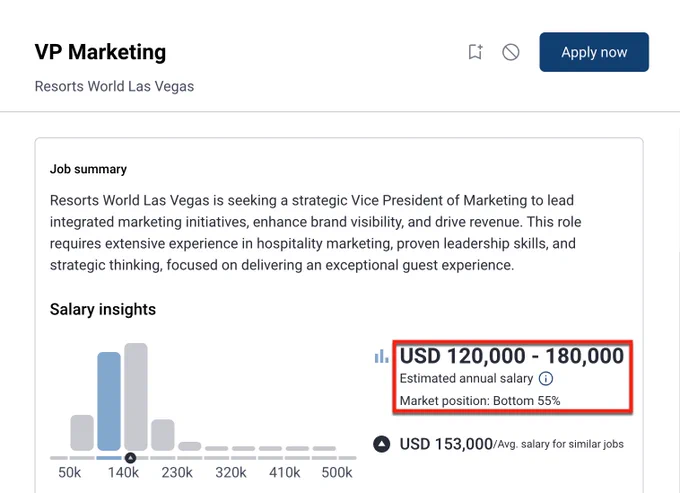Image resolution: width=680 pixels, height=493 pixels.
Task: Select the tallest gray histogram bar
Action: click(136, 397)
